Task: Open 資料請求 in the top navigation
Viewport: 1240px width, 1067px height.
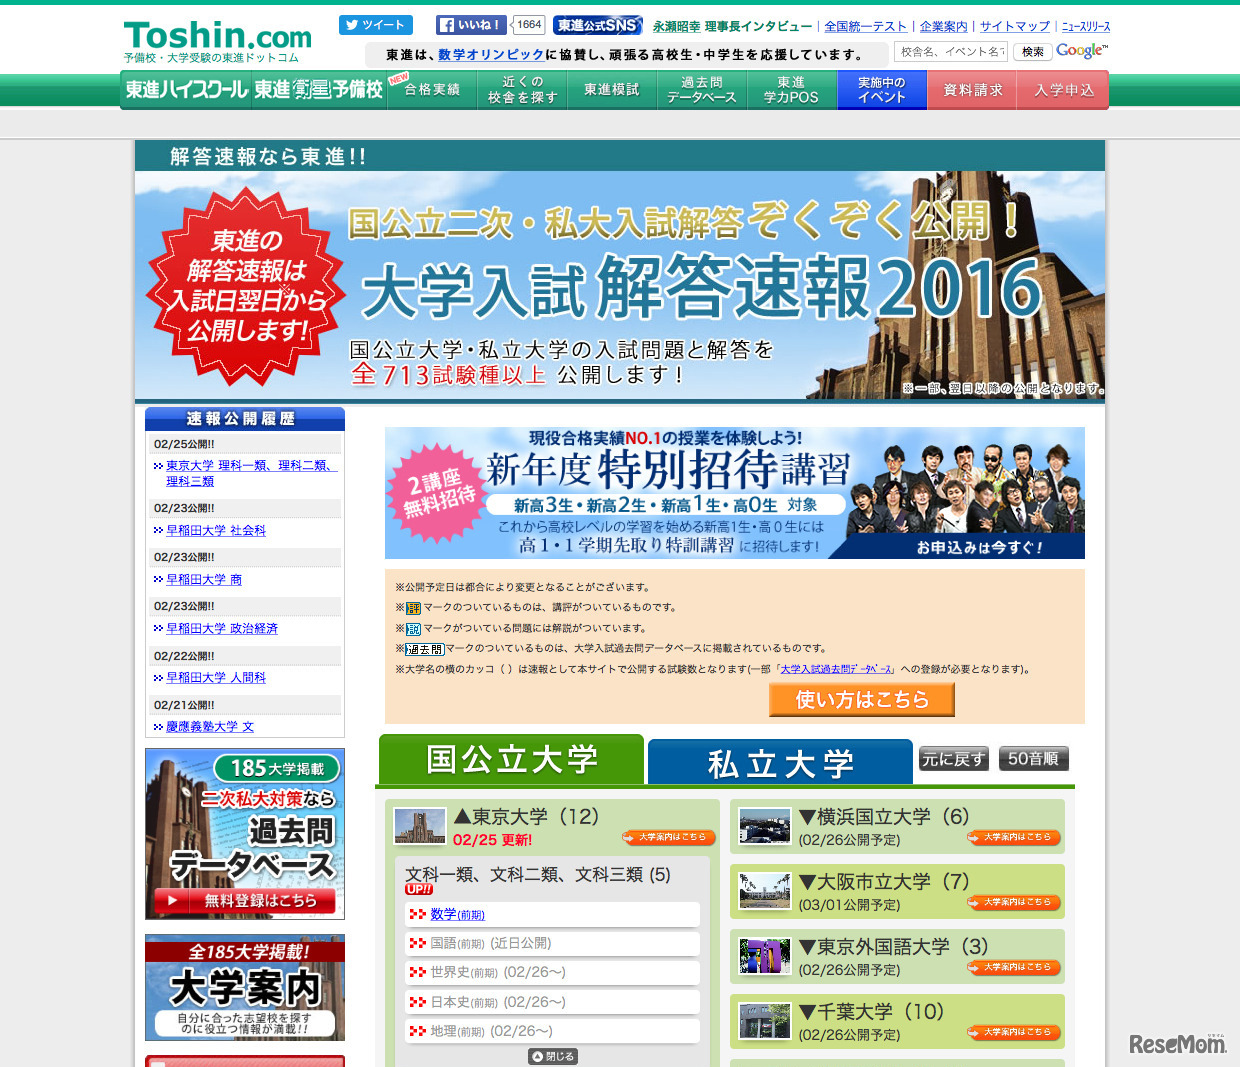Action: point(971,89)
